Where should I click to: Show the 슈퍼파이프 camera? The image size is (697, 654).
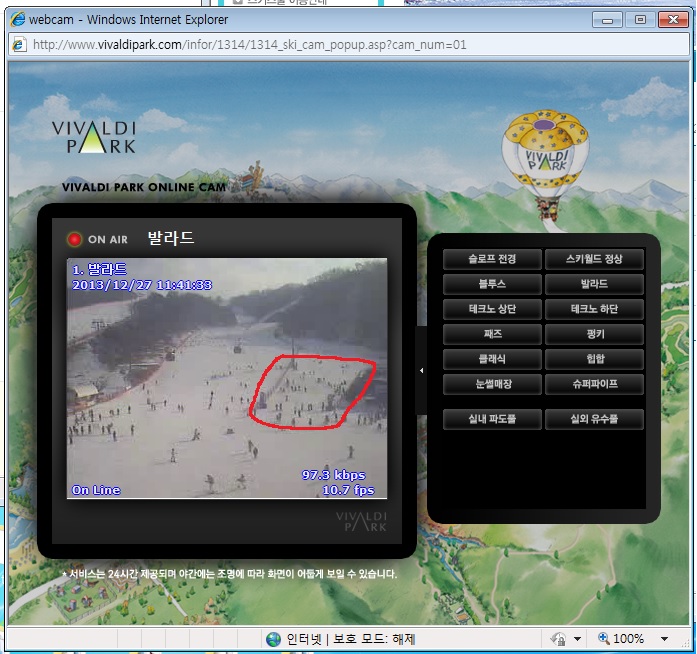point(594,384)
